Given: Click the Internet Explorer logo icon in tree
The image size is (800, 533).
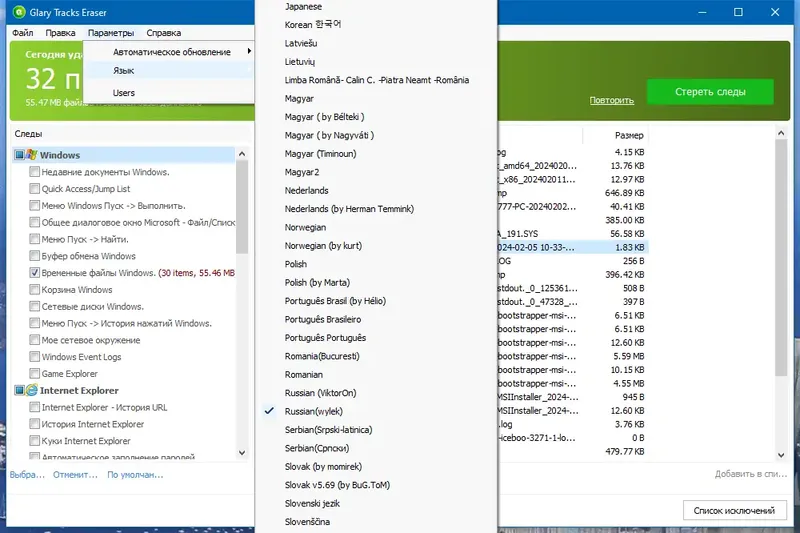Looking at the screenshot, I should (x=32, y=390).
